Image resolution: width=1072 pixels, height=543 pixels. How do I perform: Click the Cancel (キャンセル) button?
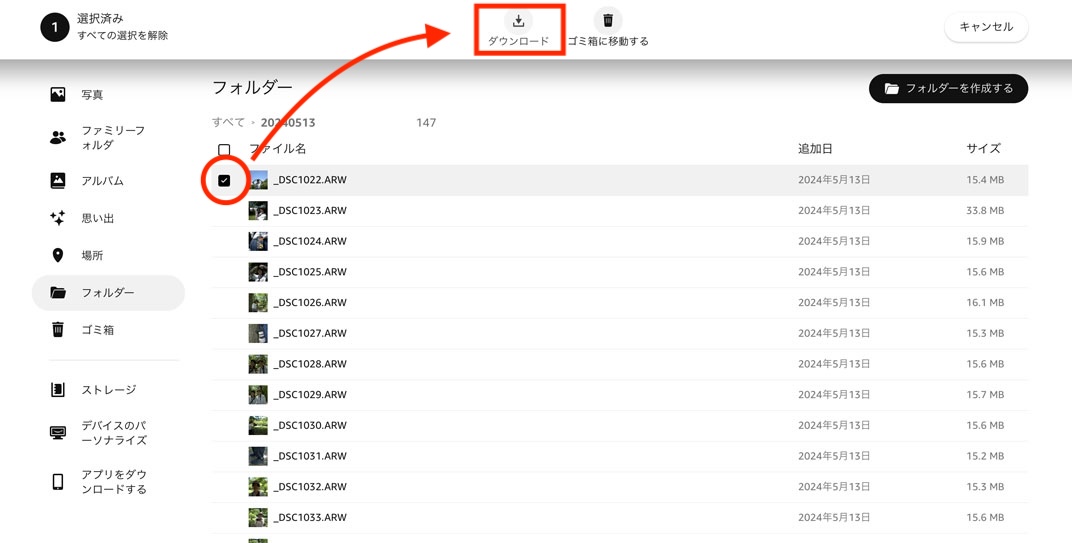pos(986,27)
